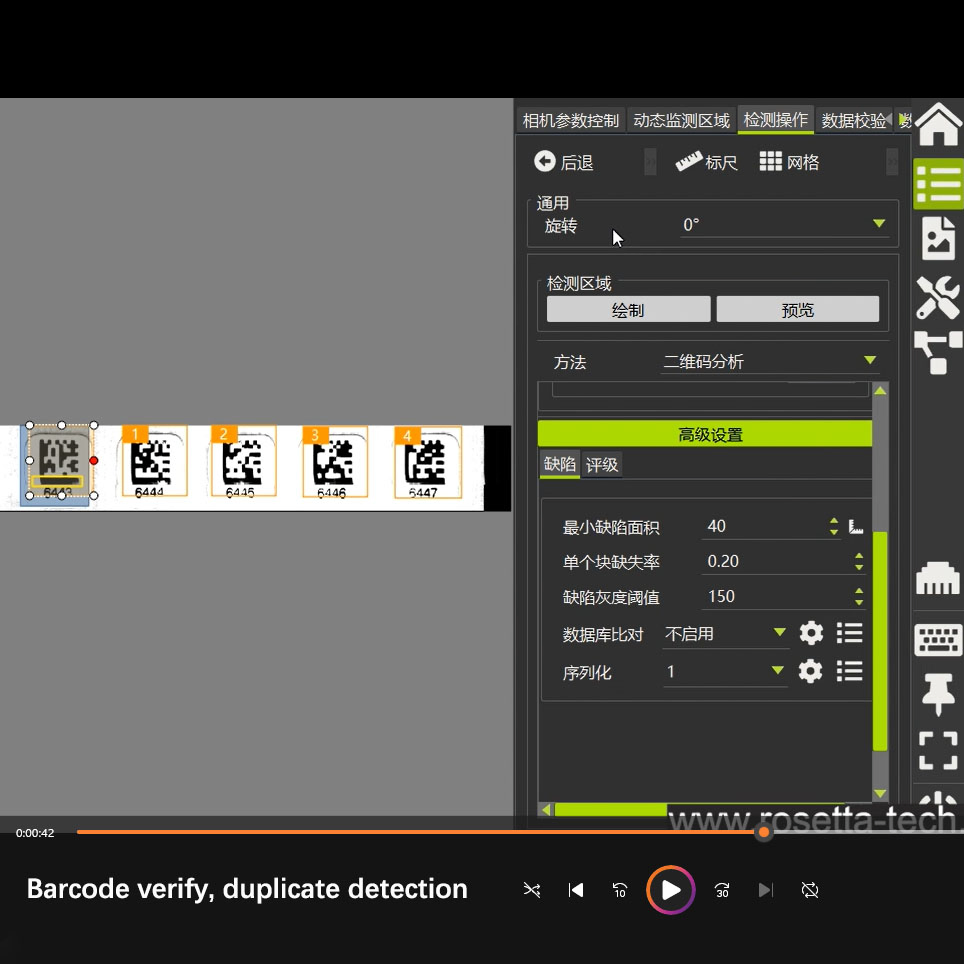Open the network port sidebar icon
Screen dimensions: 964x964
click(x=937, y=578)
